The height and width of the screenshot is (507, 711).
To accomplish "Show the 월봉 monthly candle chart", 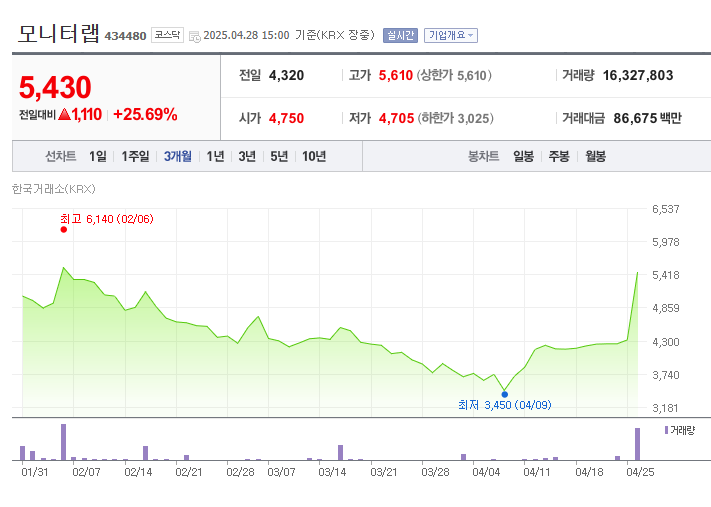I will coord(595,156).
